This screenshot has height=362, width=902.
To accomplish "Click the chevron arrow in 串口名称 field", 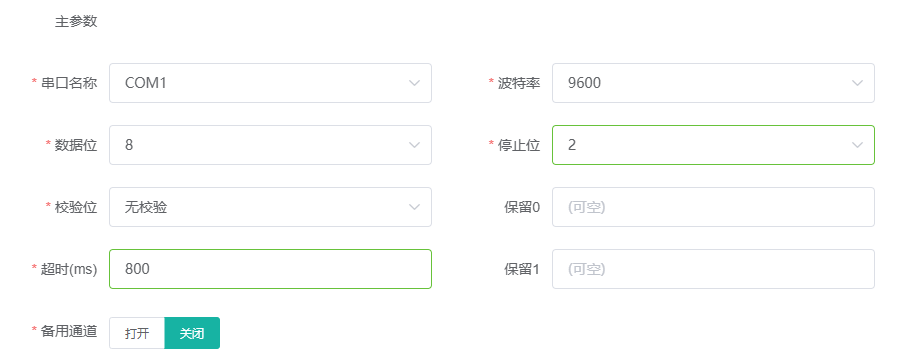I will tap(414, 83).
